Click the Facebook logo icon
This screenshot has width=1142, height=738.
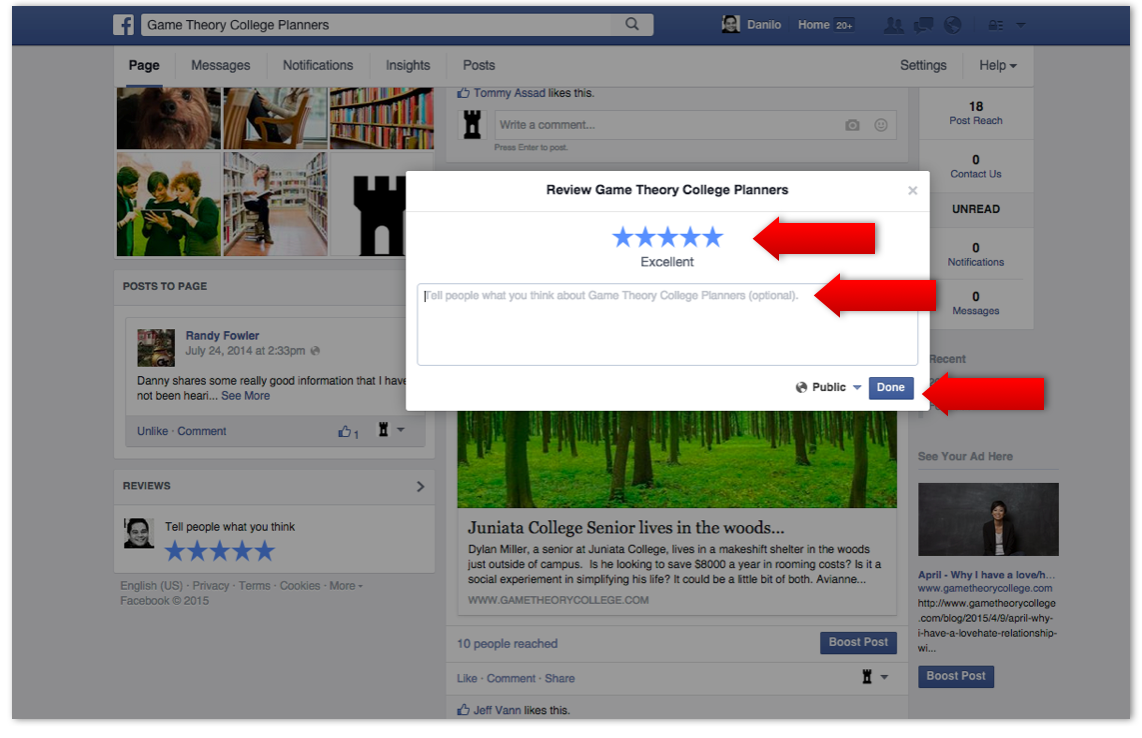[123, 25]
